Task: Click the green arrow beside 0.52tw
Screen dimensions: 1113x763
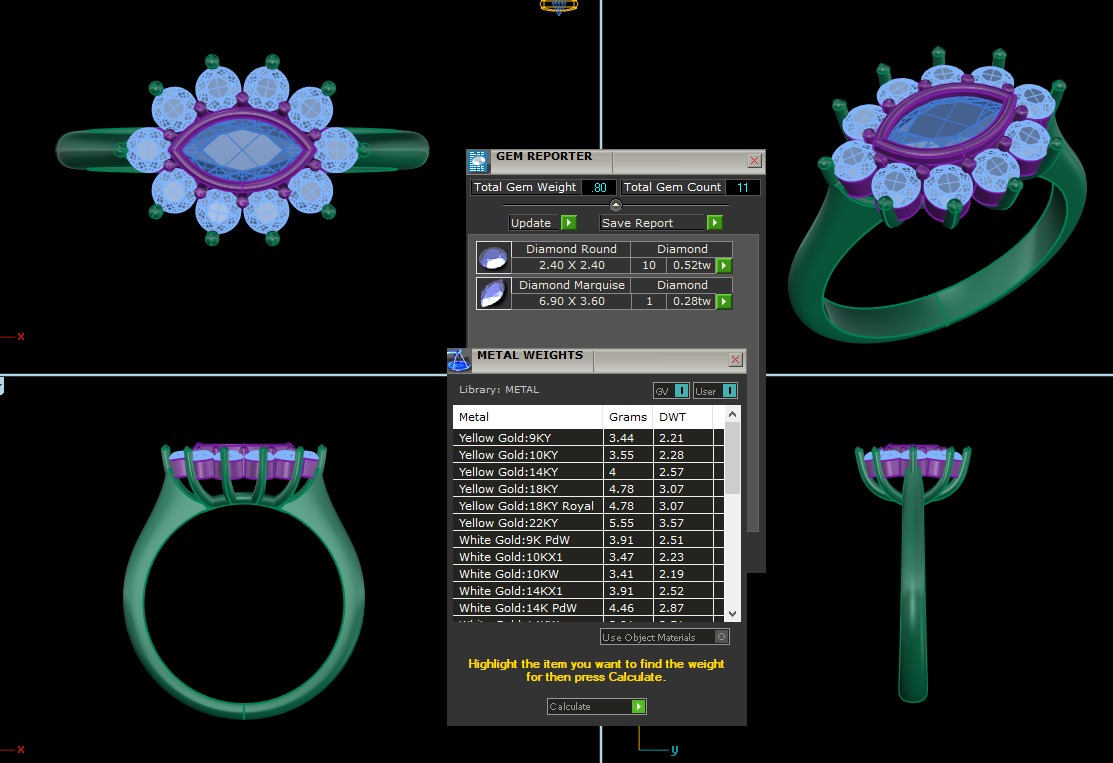Action: 723,266
